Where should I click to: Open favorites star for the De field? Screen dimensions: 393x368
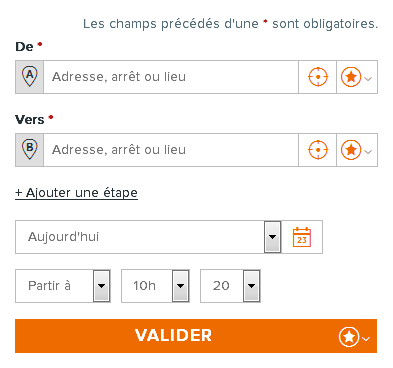point(351,77)
